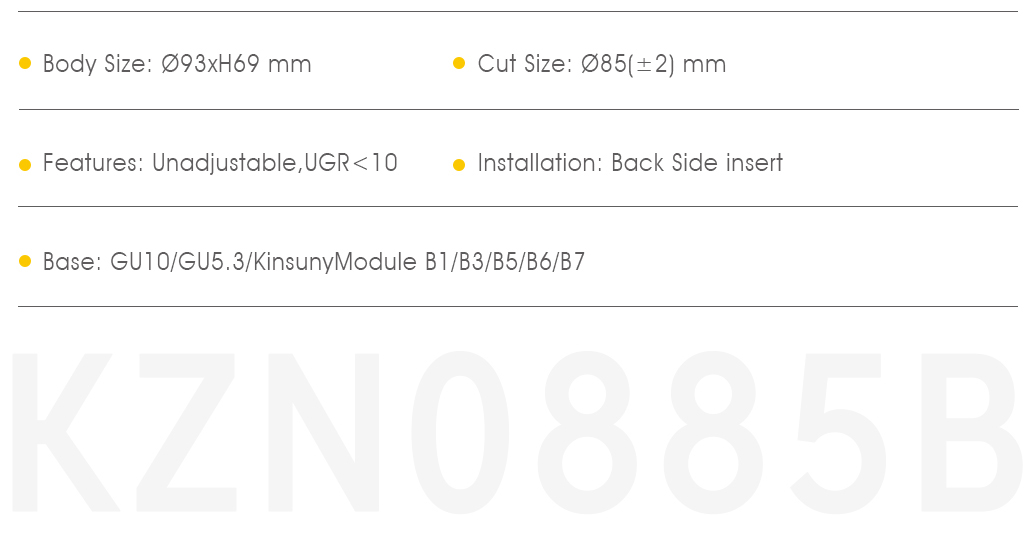
Task: Click the Ø93xH69 mm dimension value
Action: [236, 64]
